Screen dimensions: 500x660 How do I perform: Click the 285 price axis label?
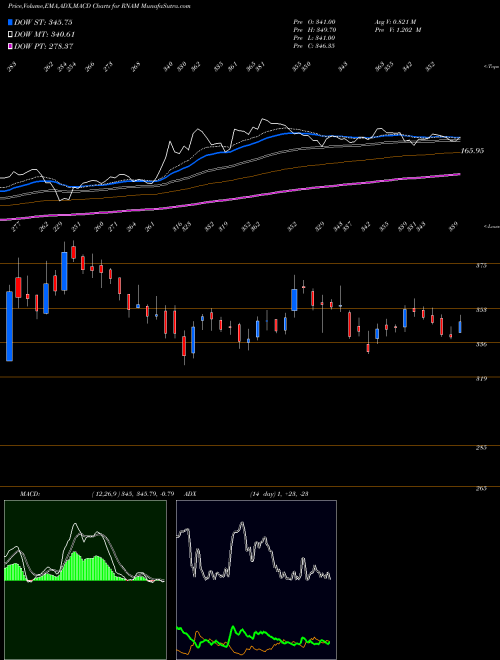click(x=481, y=448)
